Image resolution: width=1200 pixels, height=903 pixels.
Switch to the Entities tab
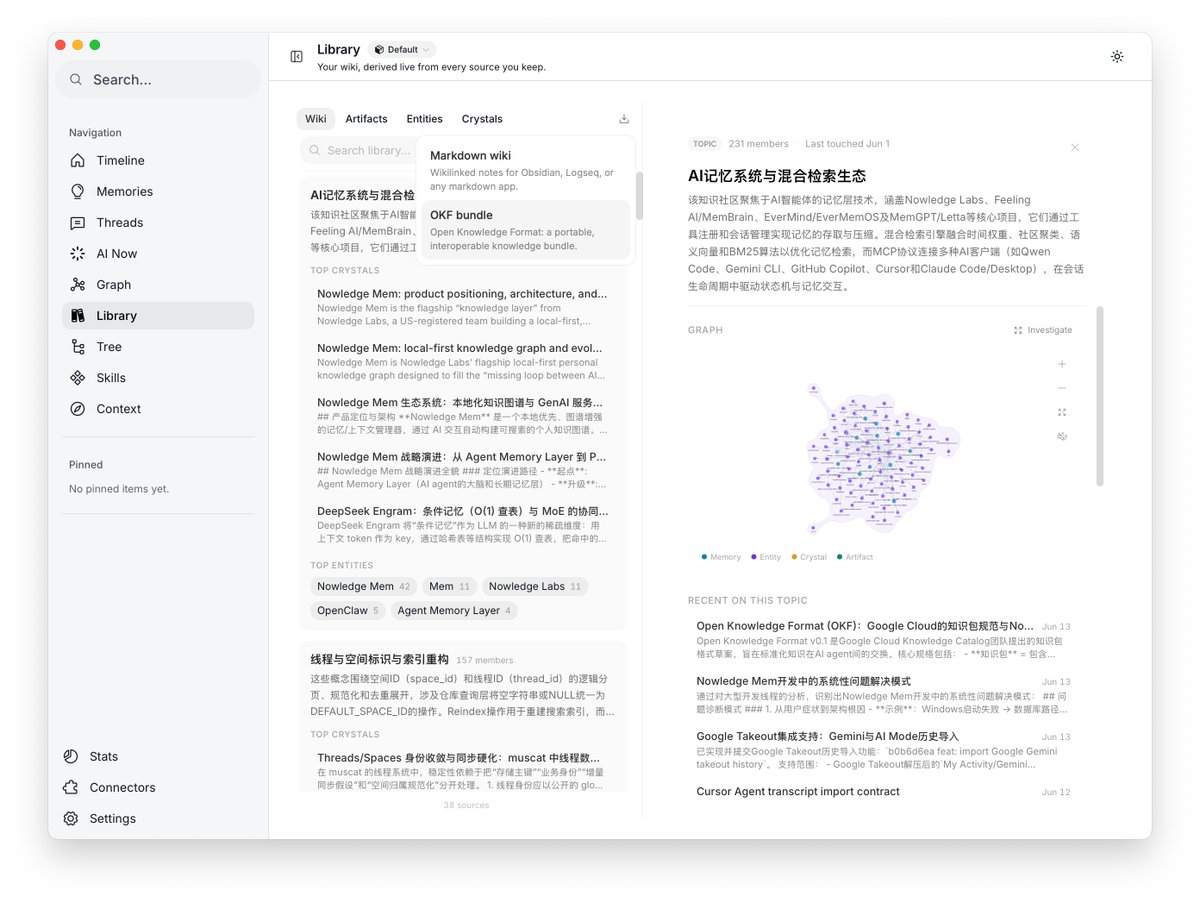424,119
